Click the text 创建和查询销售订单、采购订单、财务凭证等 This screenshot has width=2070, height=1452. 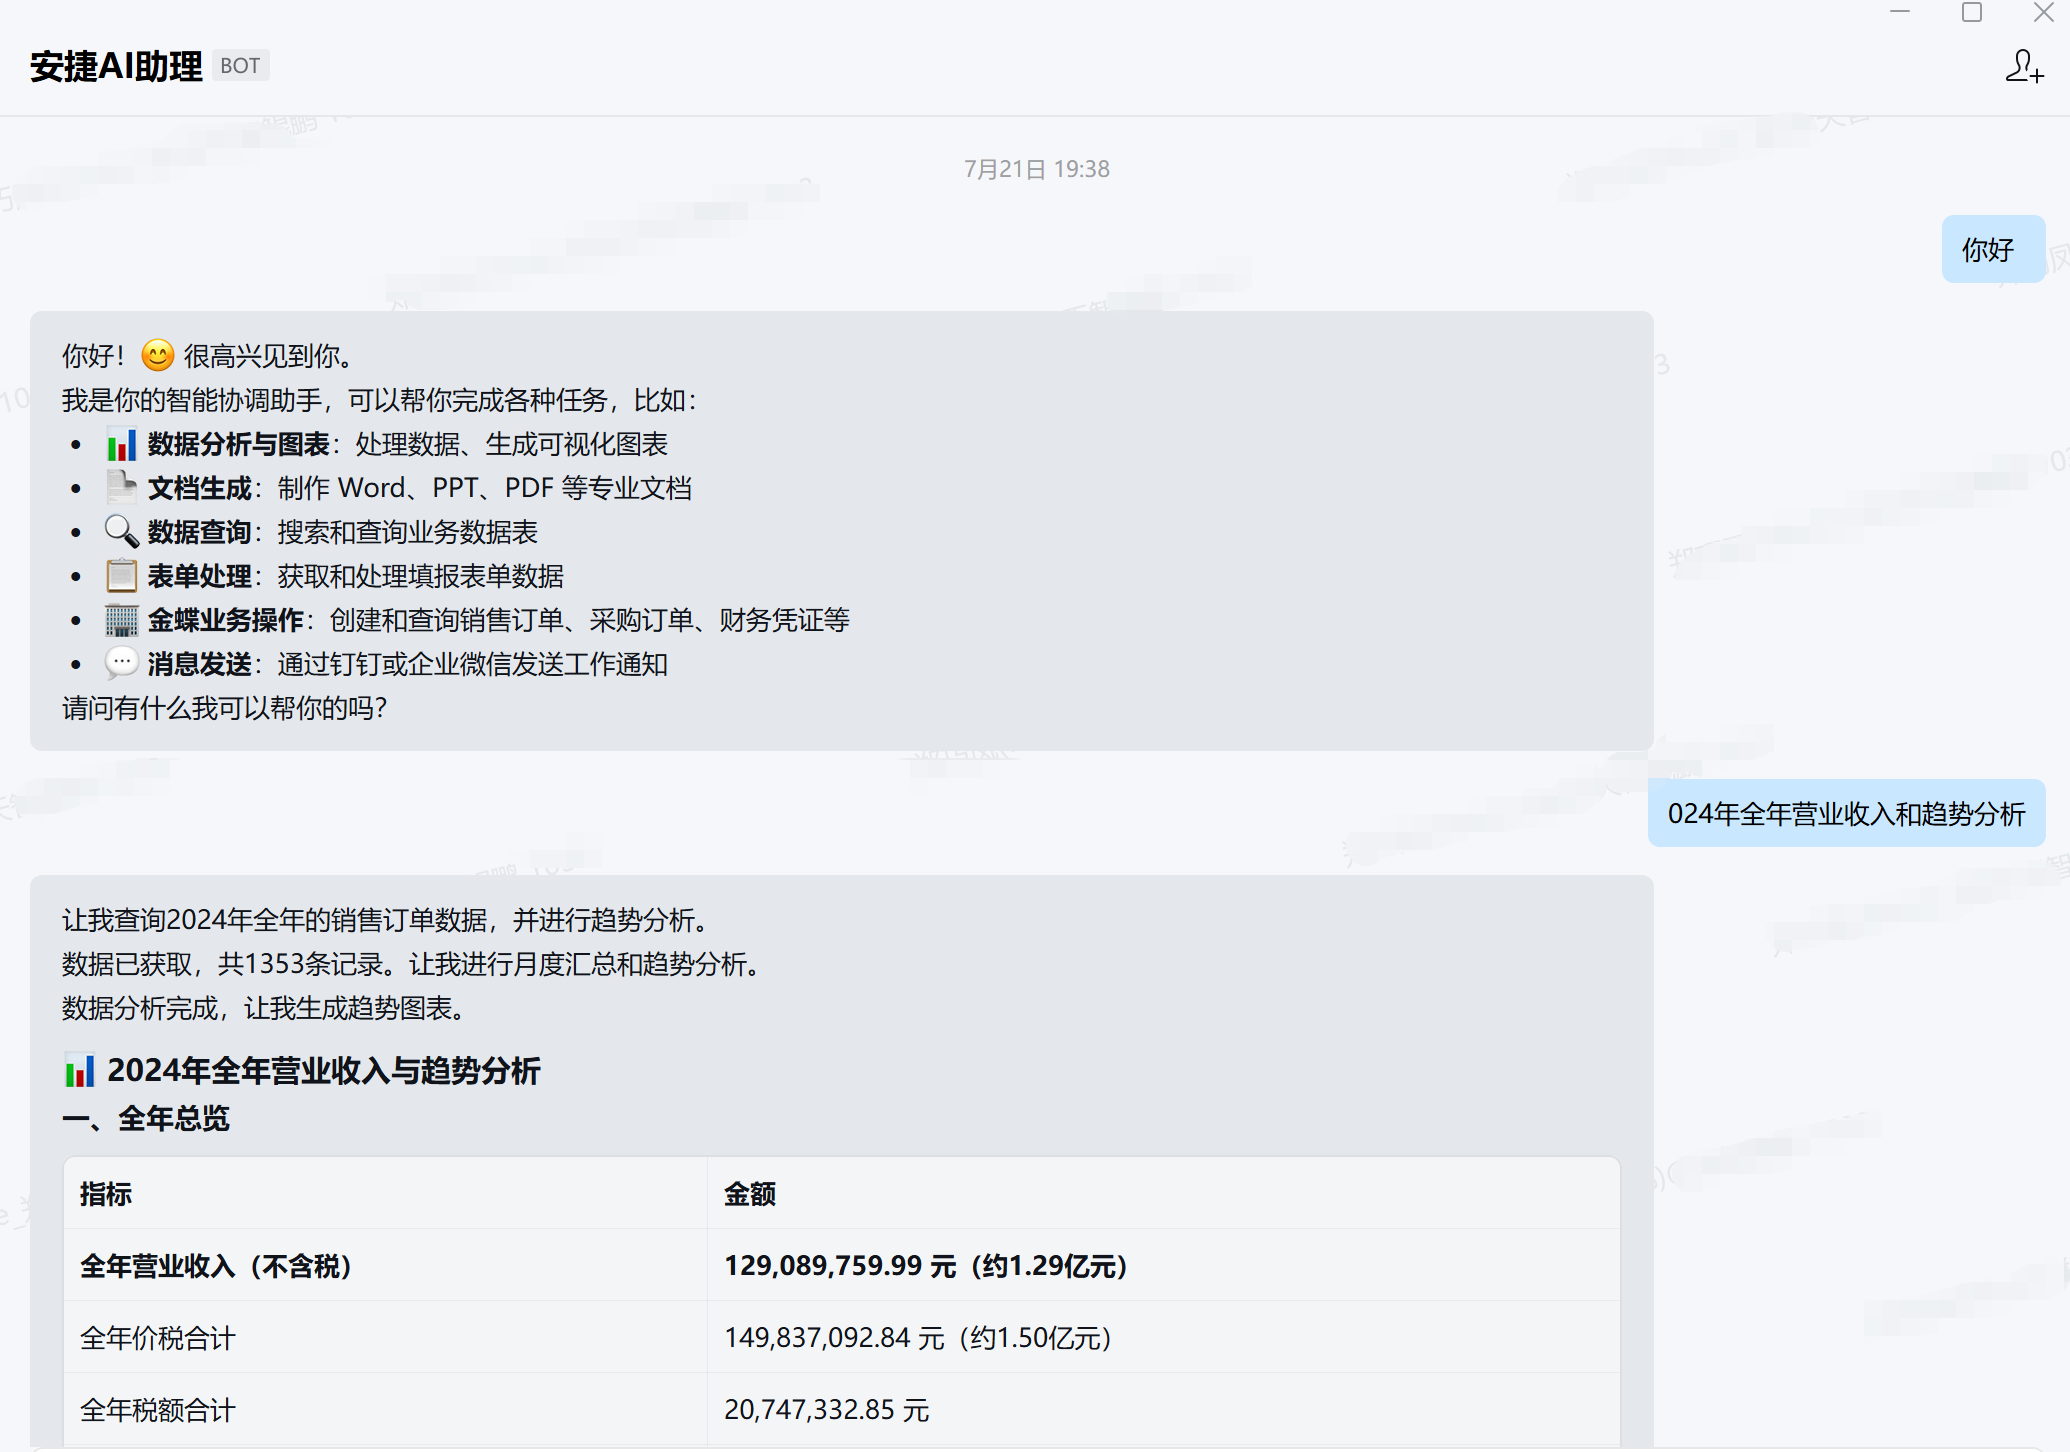coord(589,620)
